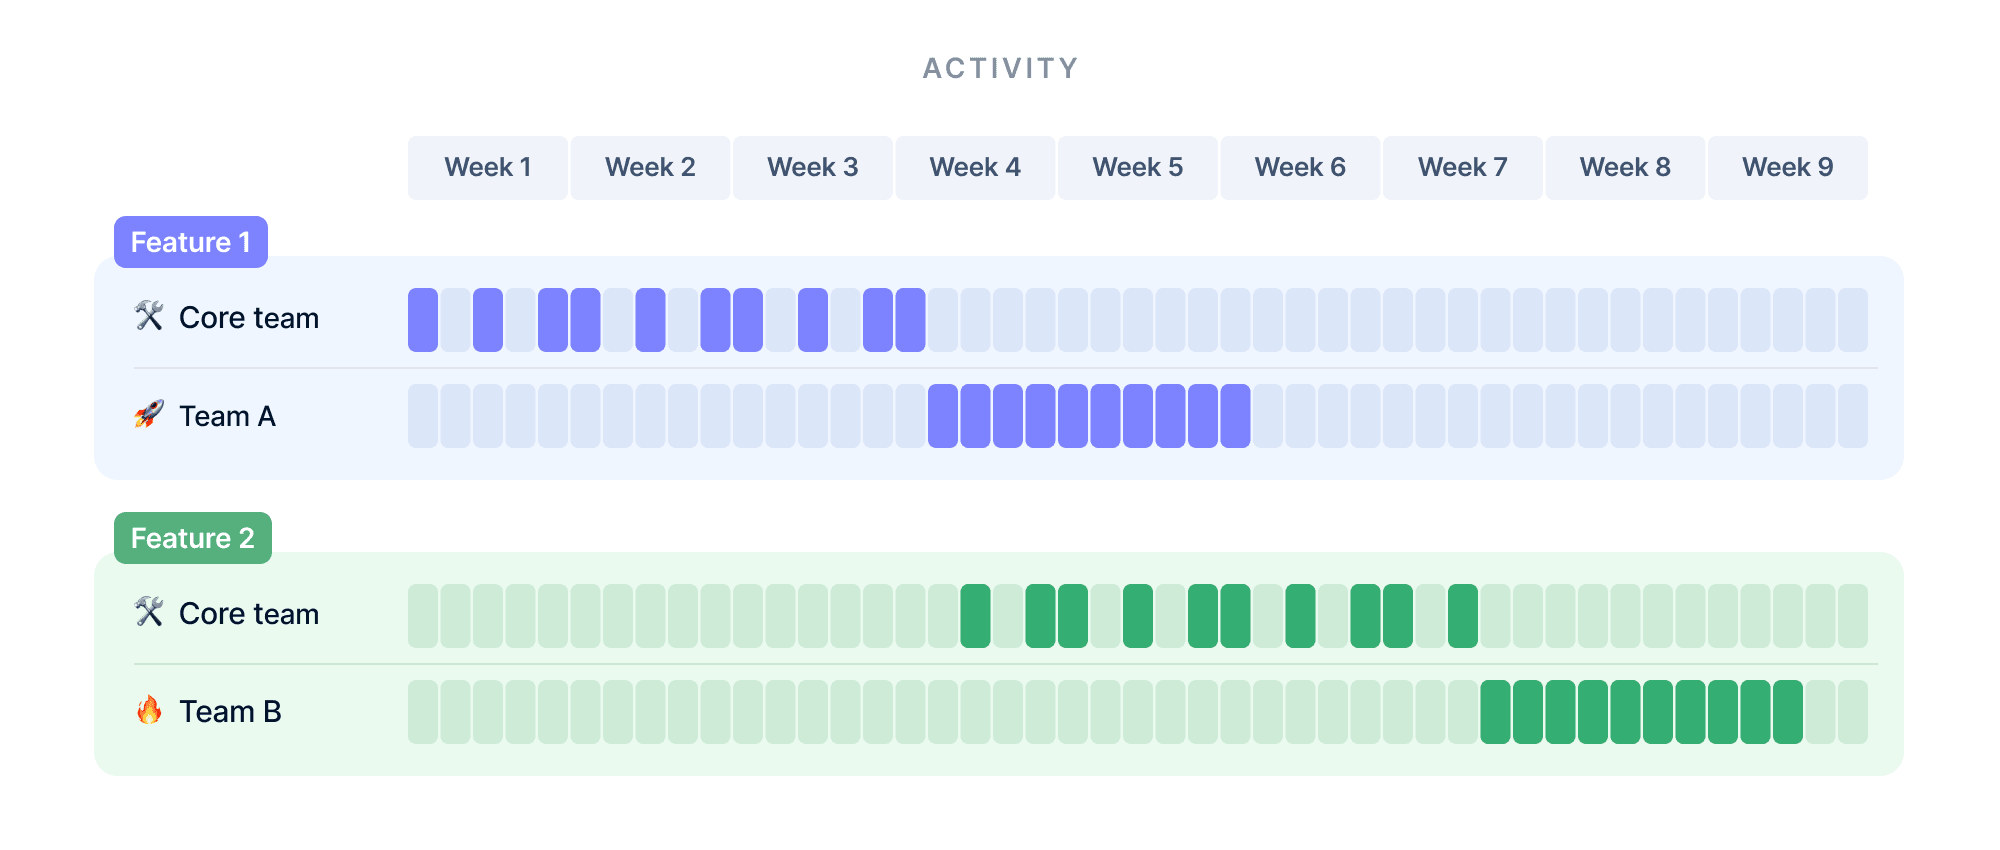Screen dimensions: 2000x850
Task: Click the hammer and wrench icon in Feature 2
Action: 149,612
